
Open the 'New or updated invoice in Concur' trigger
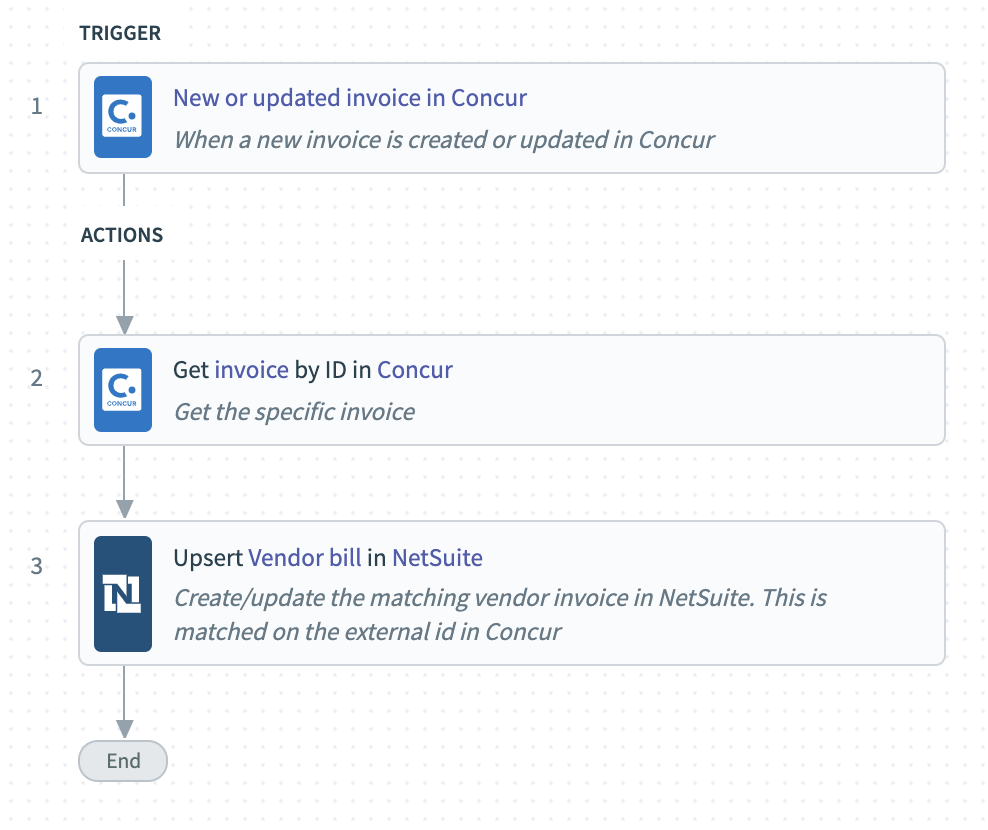(x=350, y=98)
